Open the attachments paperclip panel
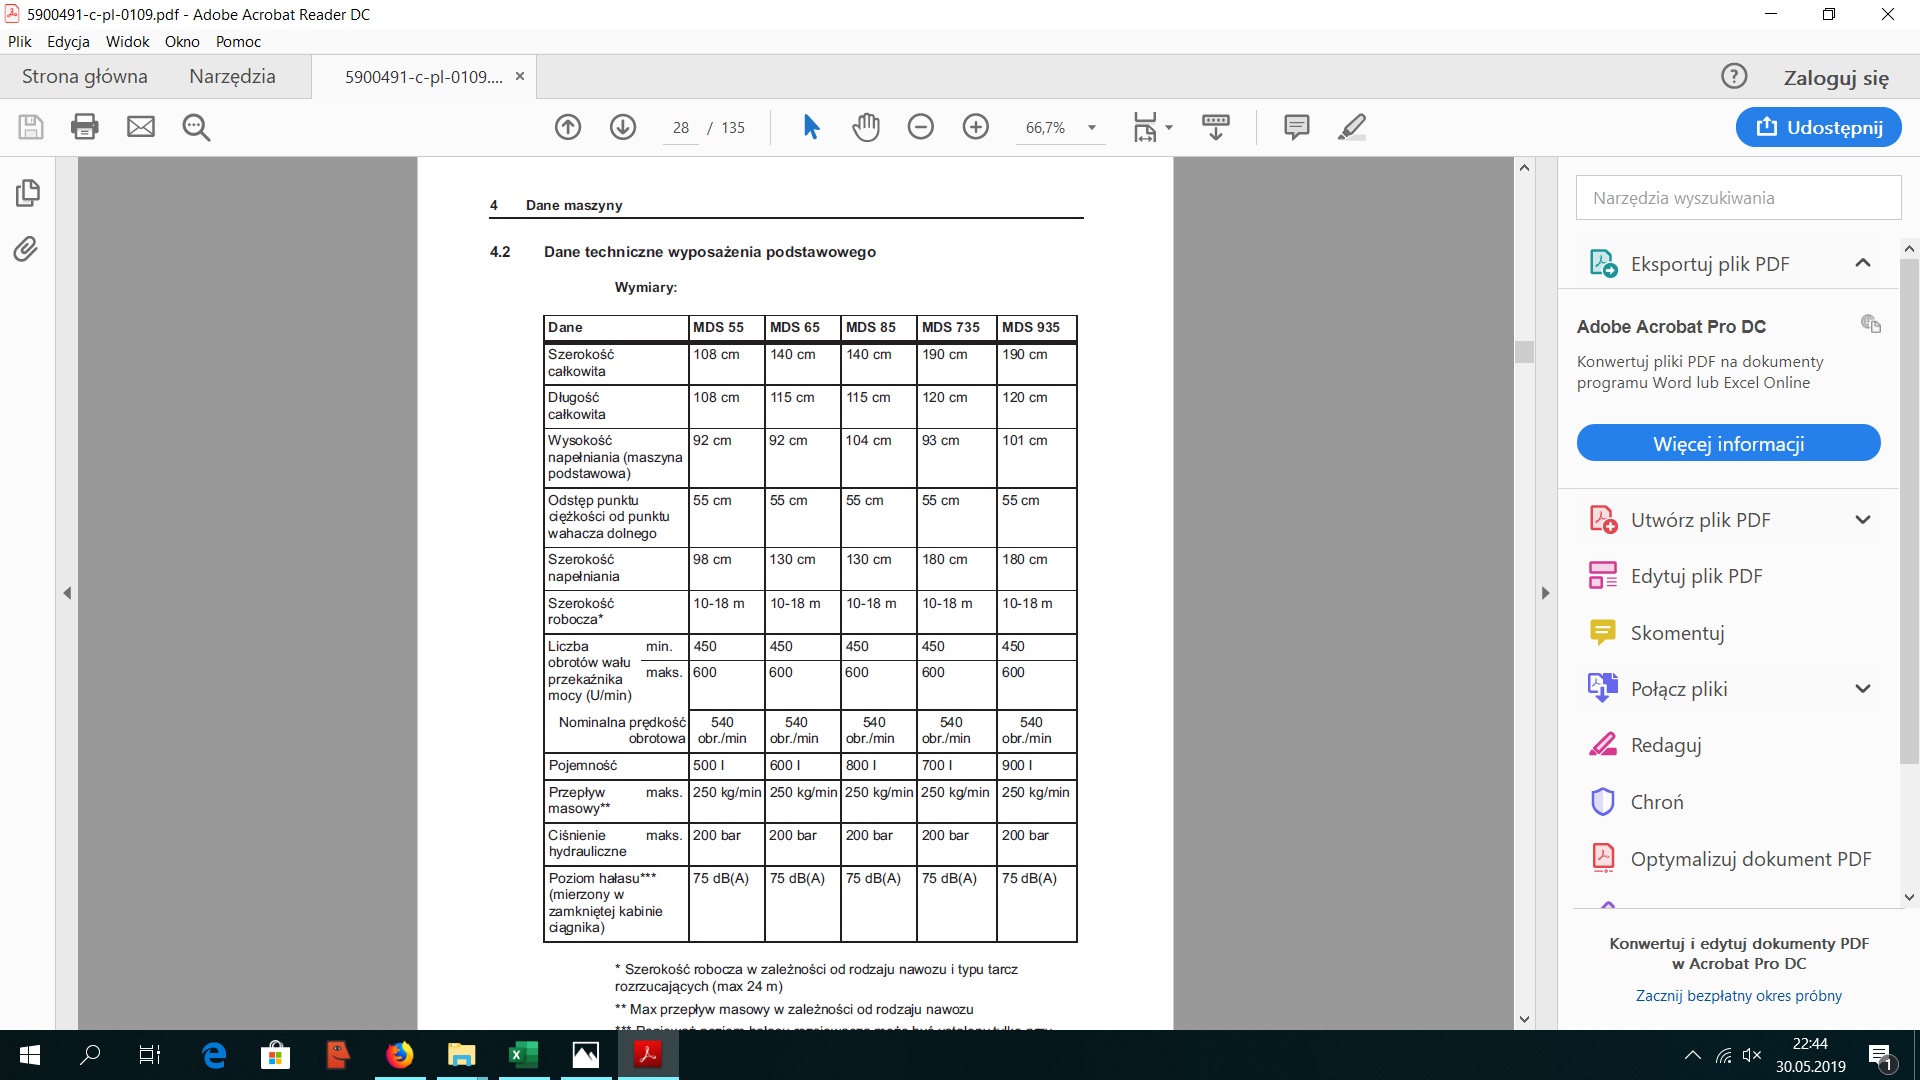This screenshot has height=1080, width=1920. point(26,249)
